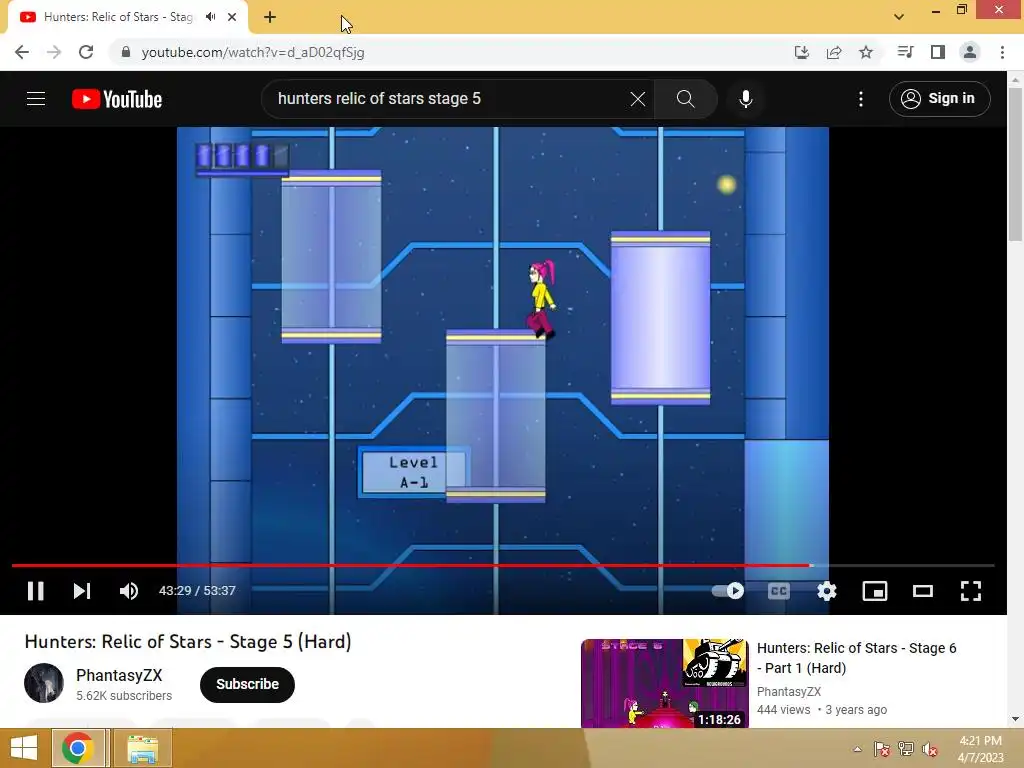Viewport: 1024px width, 768px height.
Task: Open taskbar clock 4:21 PM
Action: (980, 749)
